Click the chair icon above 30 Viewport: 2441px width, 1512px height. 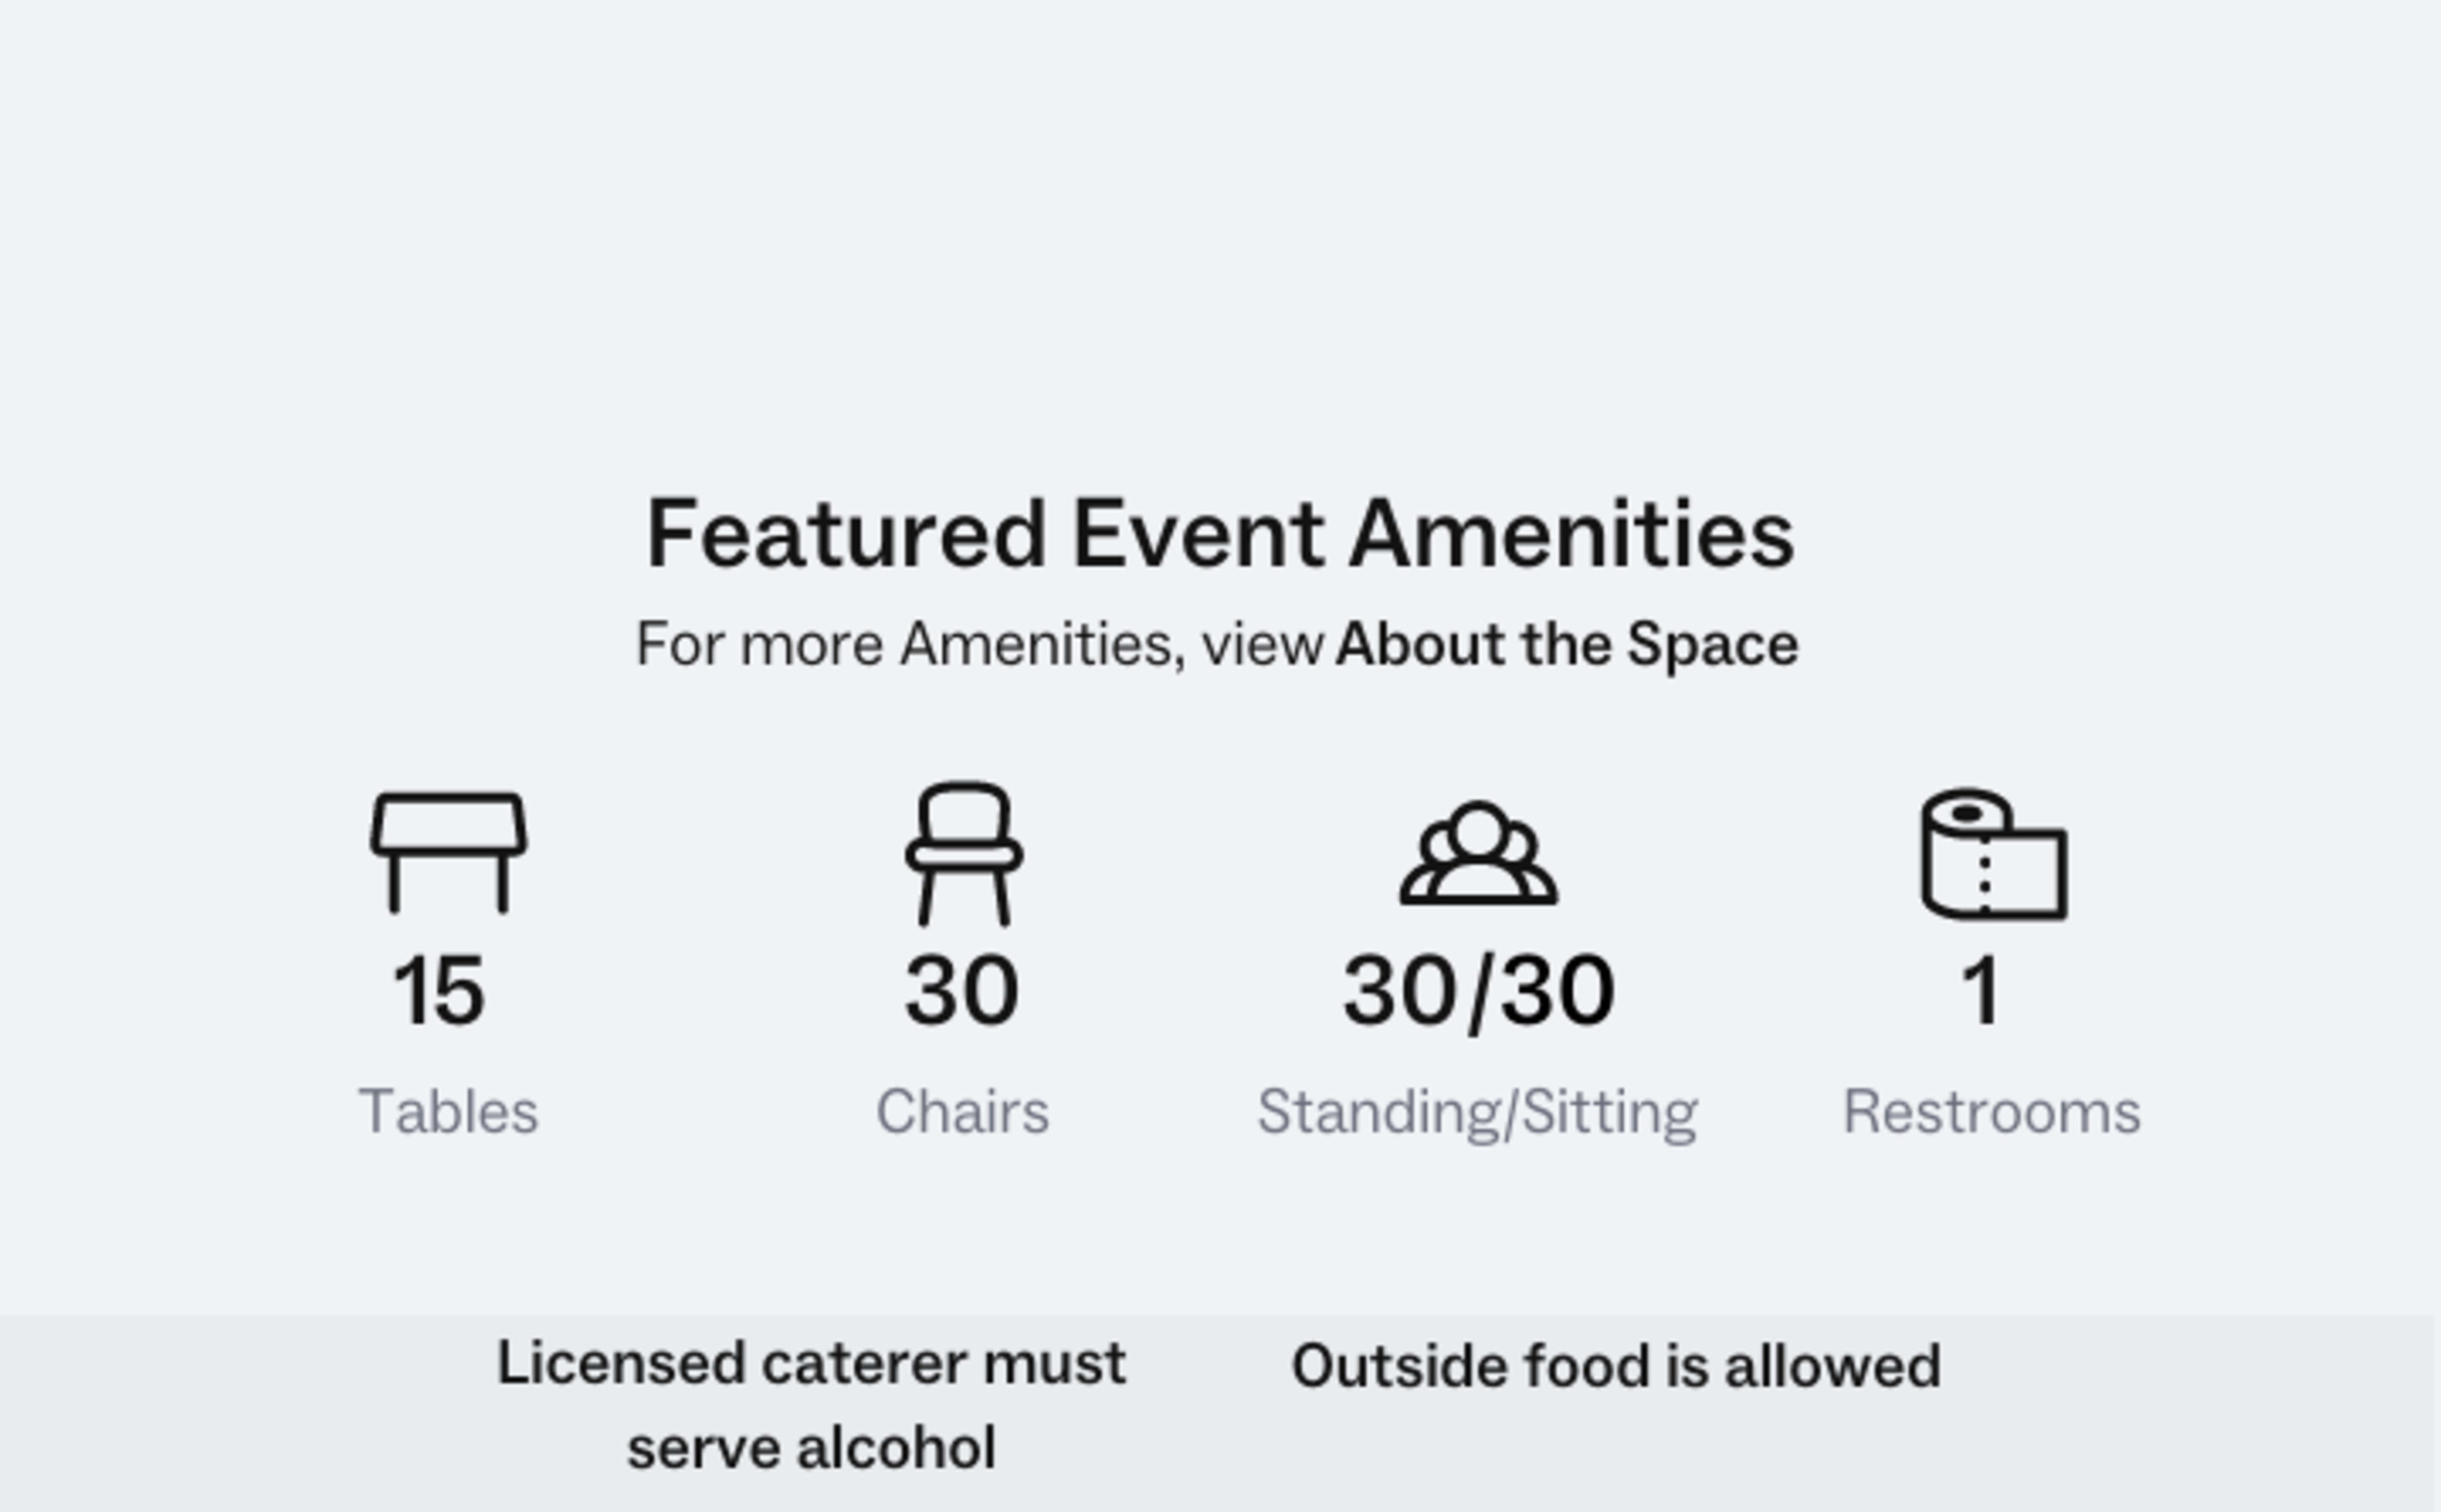pyautogui.click(x=963, y=853)
